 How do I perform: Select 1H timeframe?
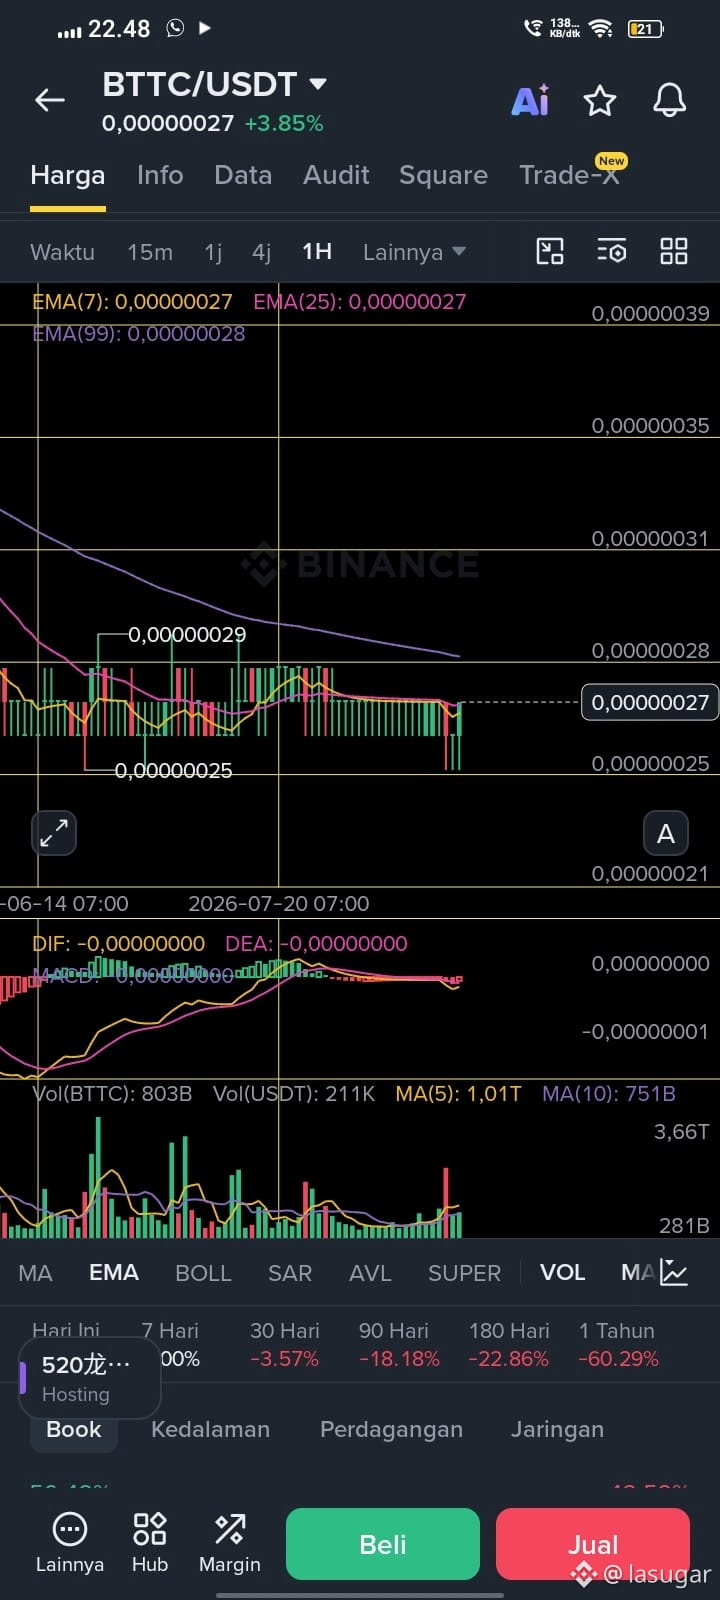(x=317, y=252)
